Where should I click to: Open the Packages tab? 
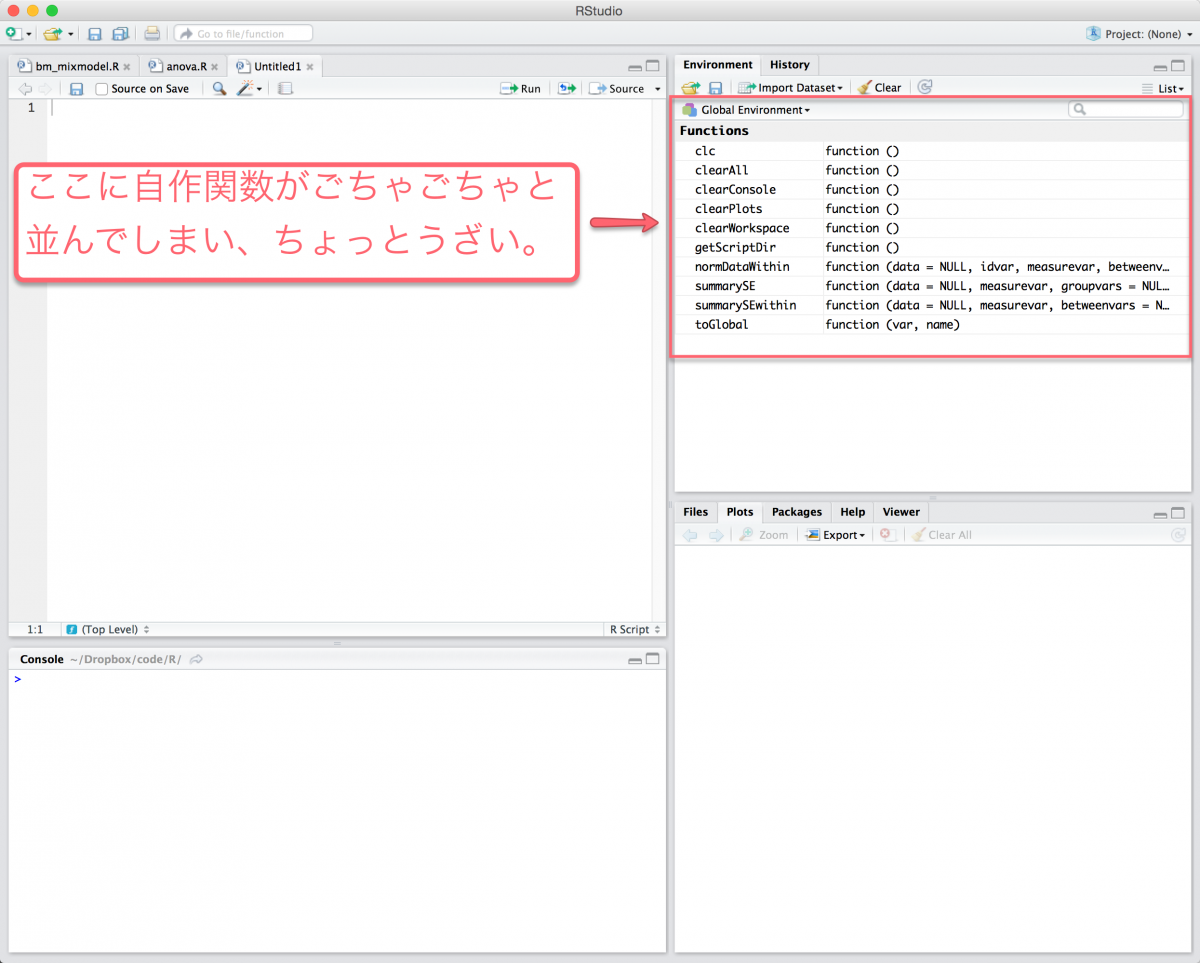point(796,512)
